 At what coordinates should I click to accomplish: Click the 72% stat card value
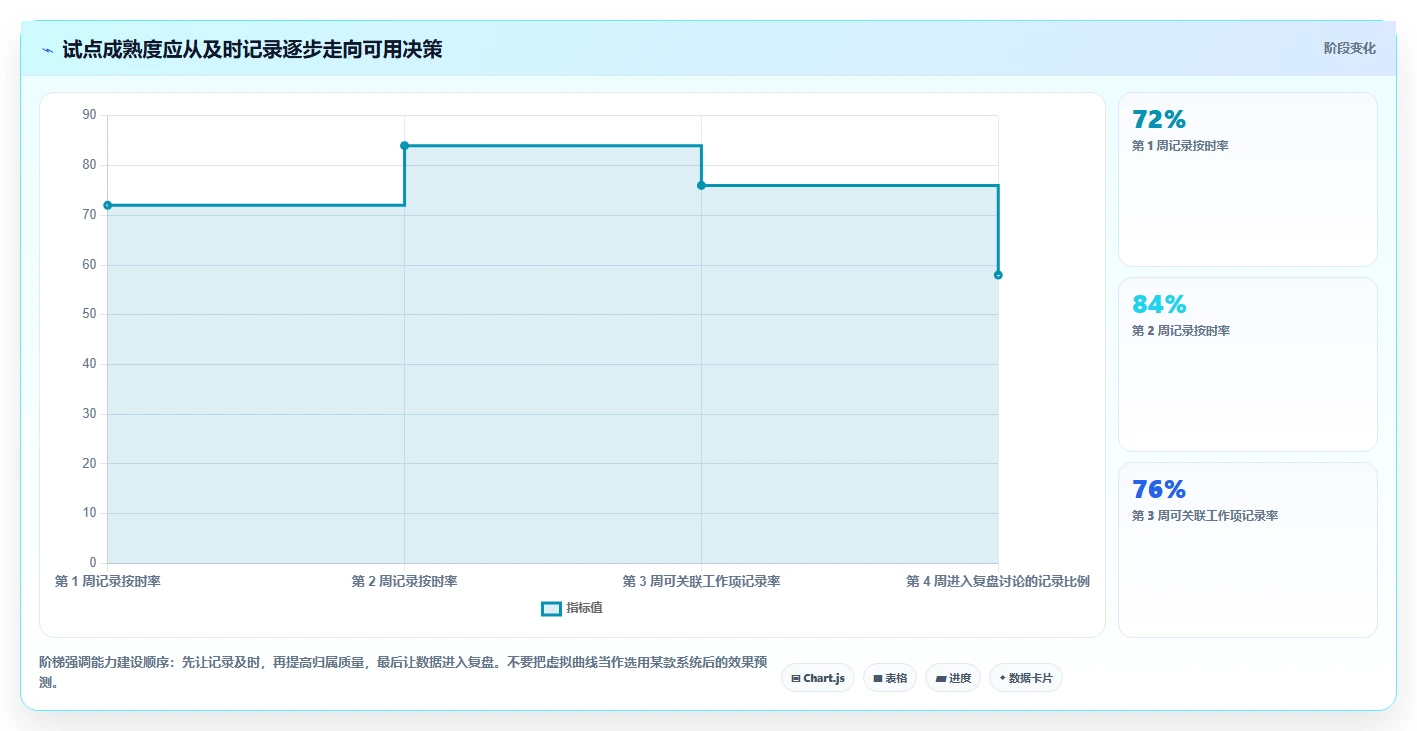(x=1159, y=119)
